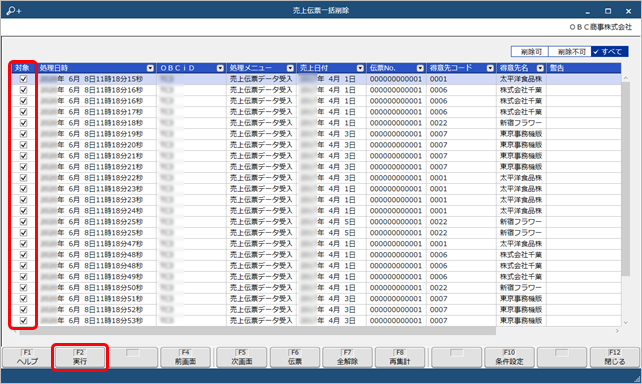Click slip number in the 18分24秒 row
Screen dimensions: 642x384
(x=396, y=211)
